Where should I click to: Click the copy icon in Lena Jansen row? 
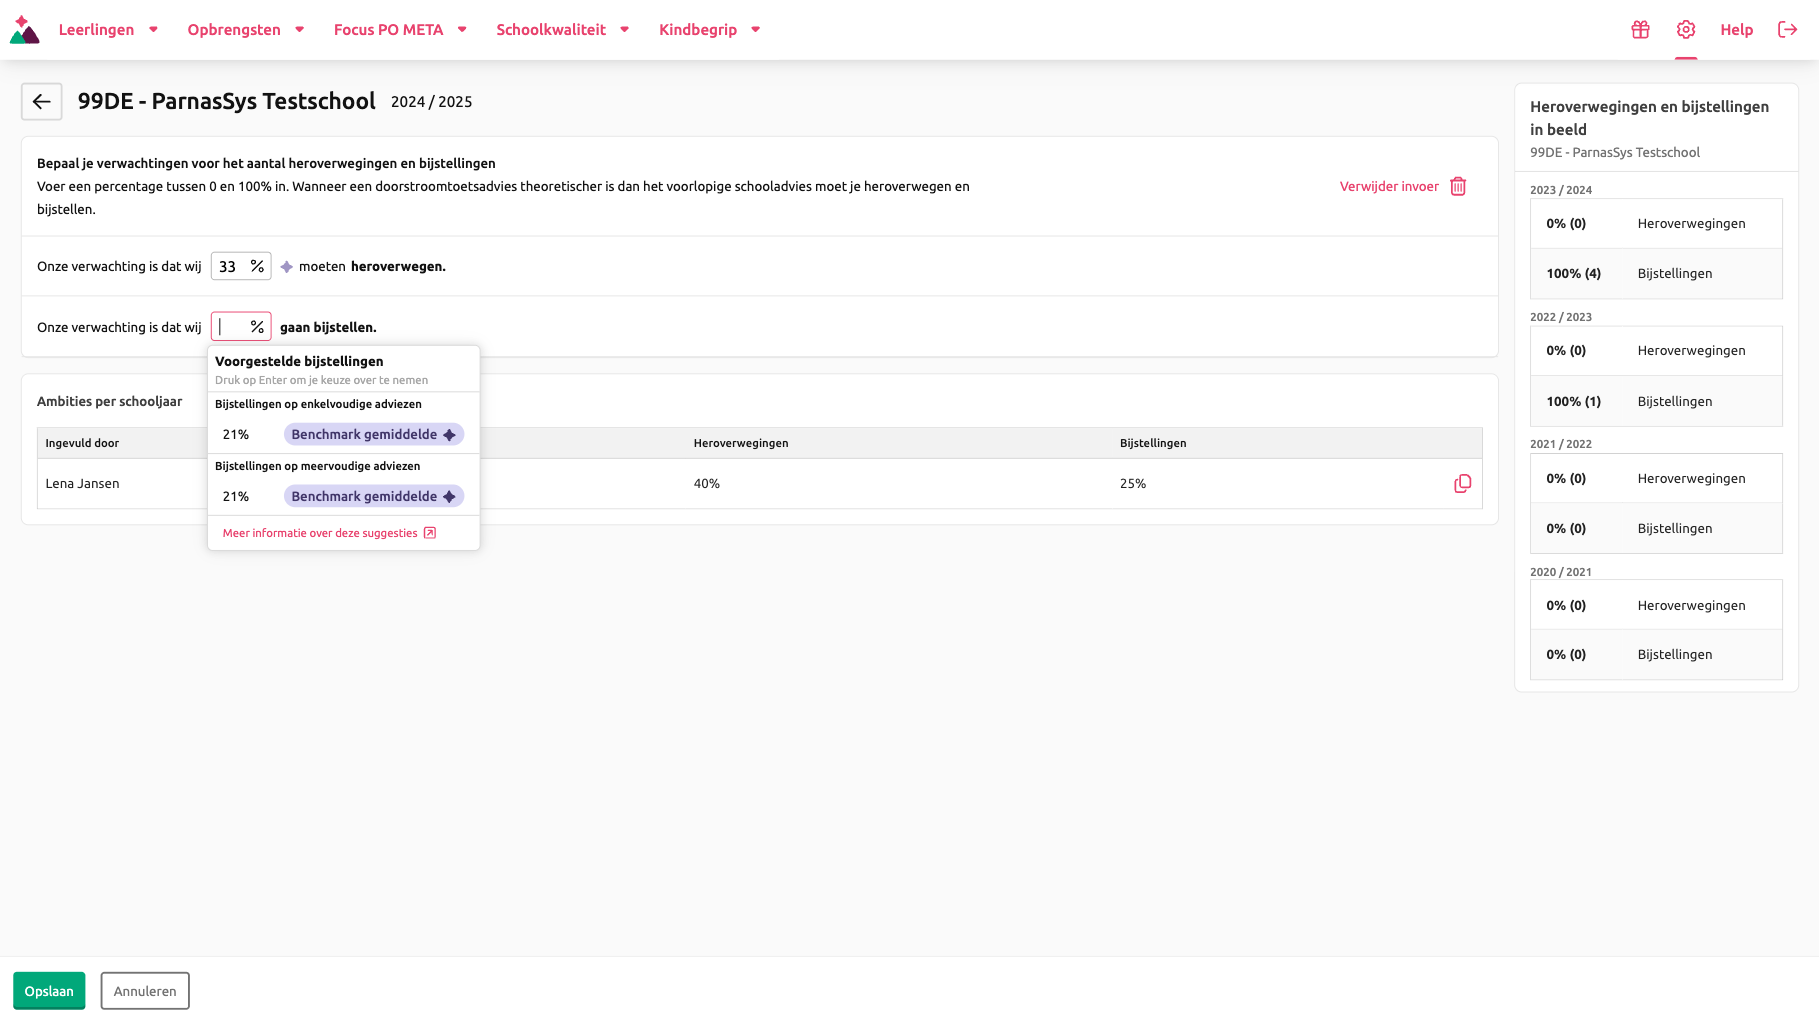[1462, 484]
